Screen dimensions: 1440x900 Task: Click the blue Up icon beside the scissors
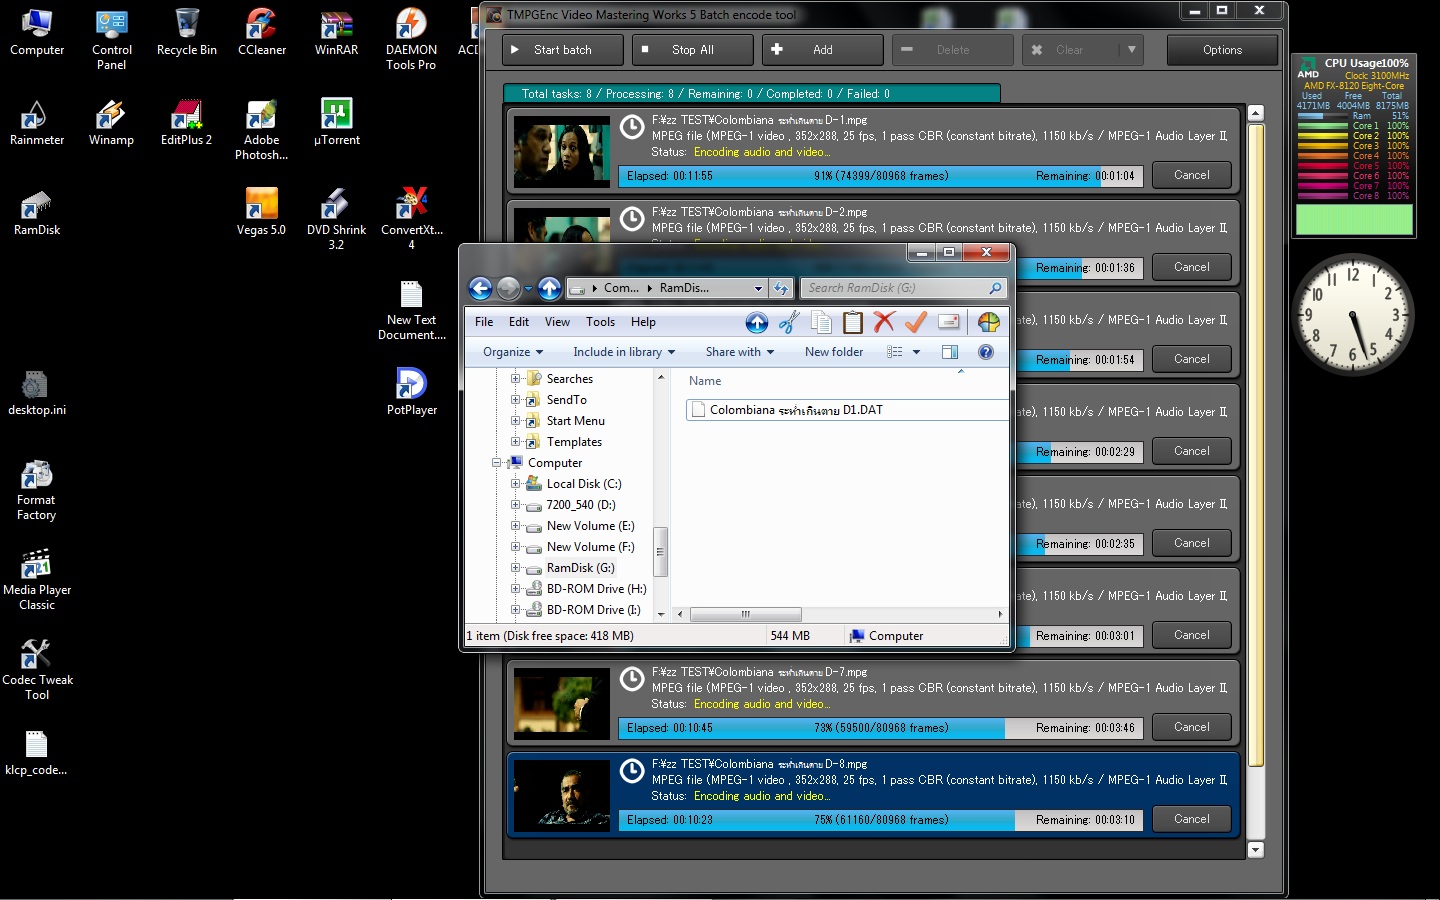[x=757, y=322]
